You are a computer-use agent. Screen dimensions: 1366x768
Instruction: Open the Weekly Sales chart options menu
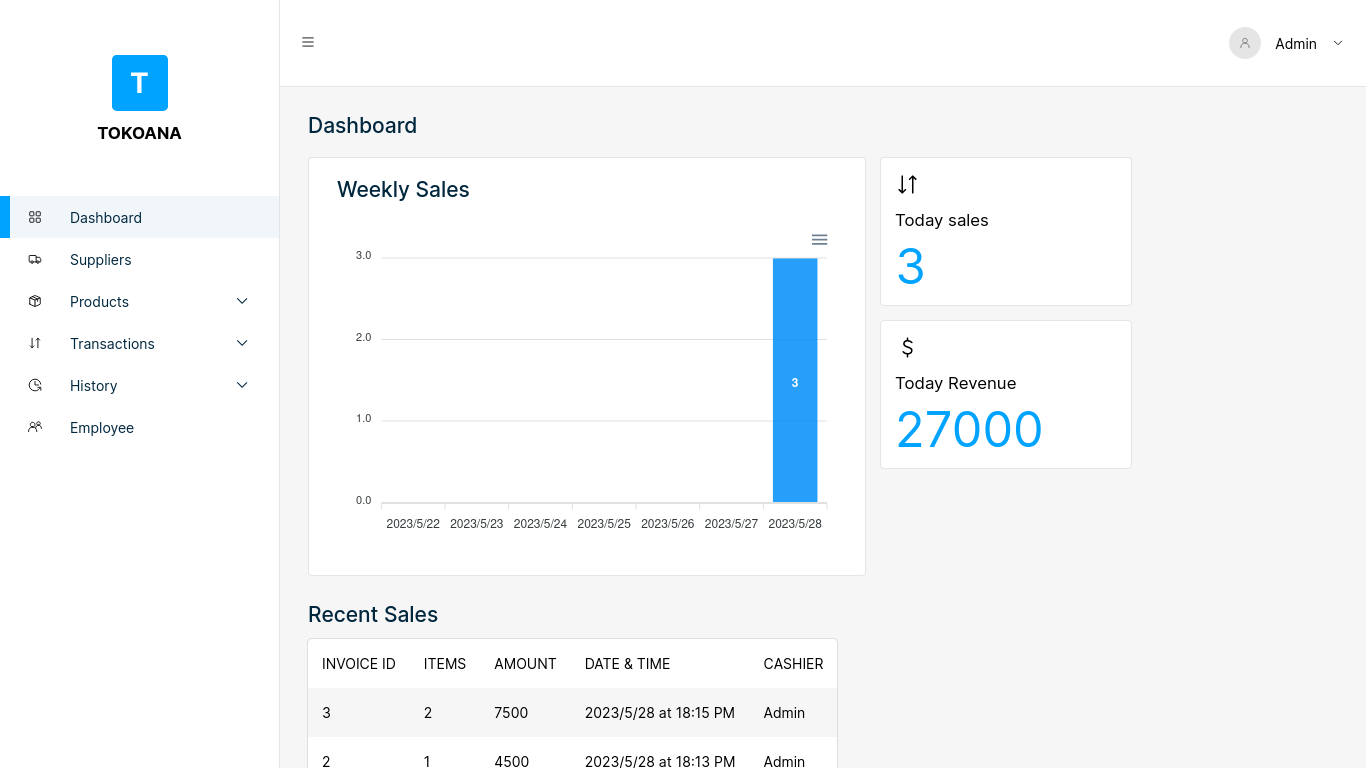(819, 240)
